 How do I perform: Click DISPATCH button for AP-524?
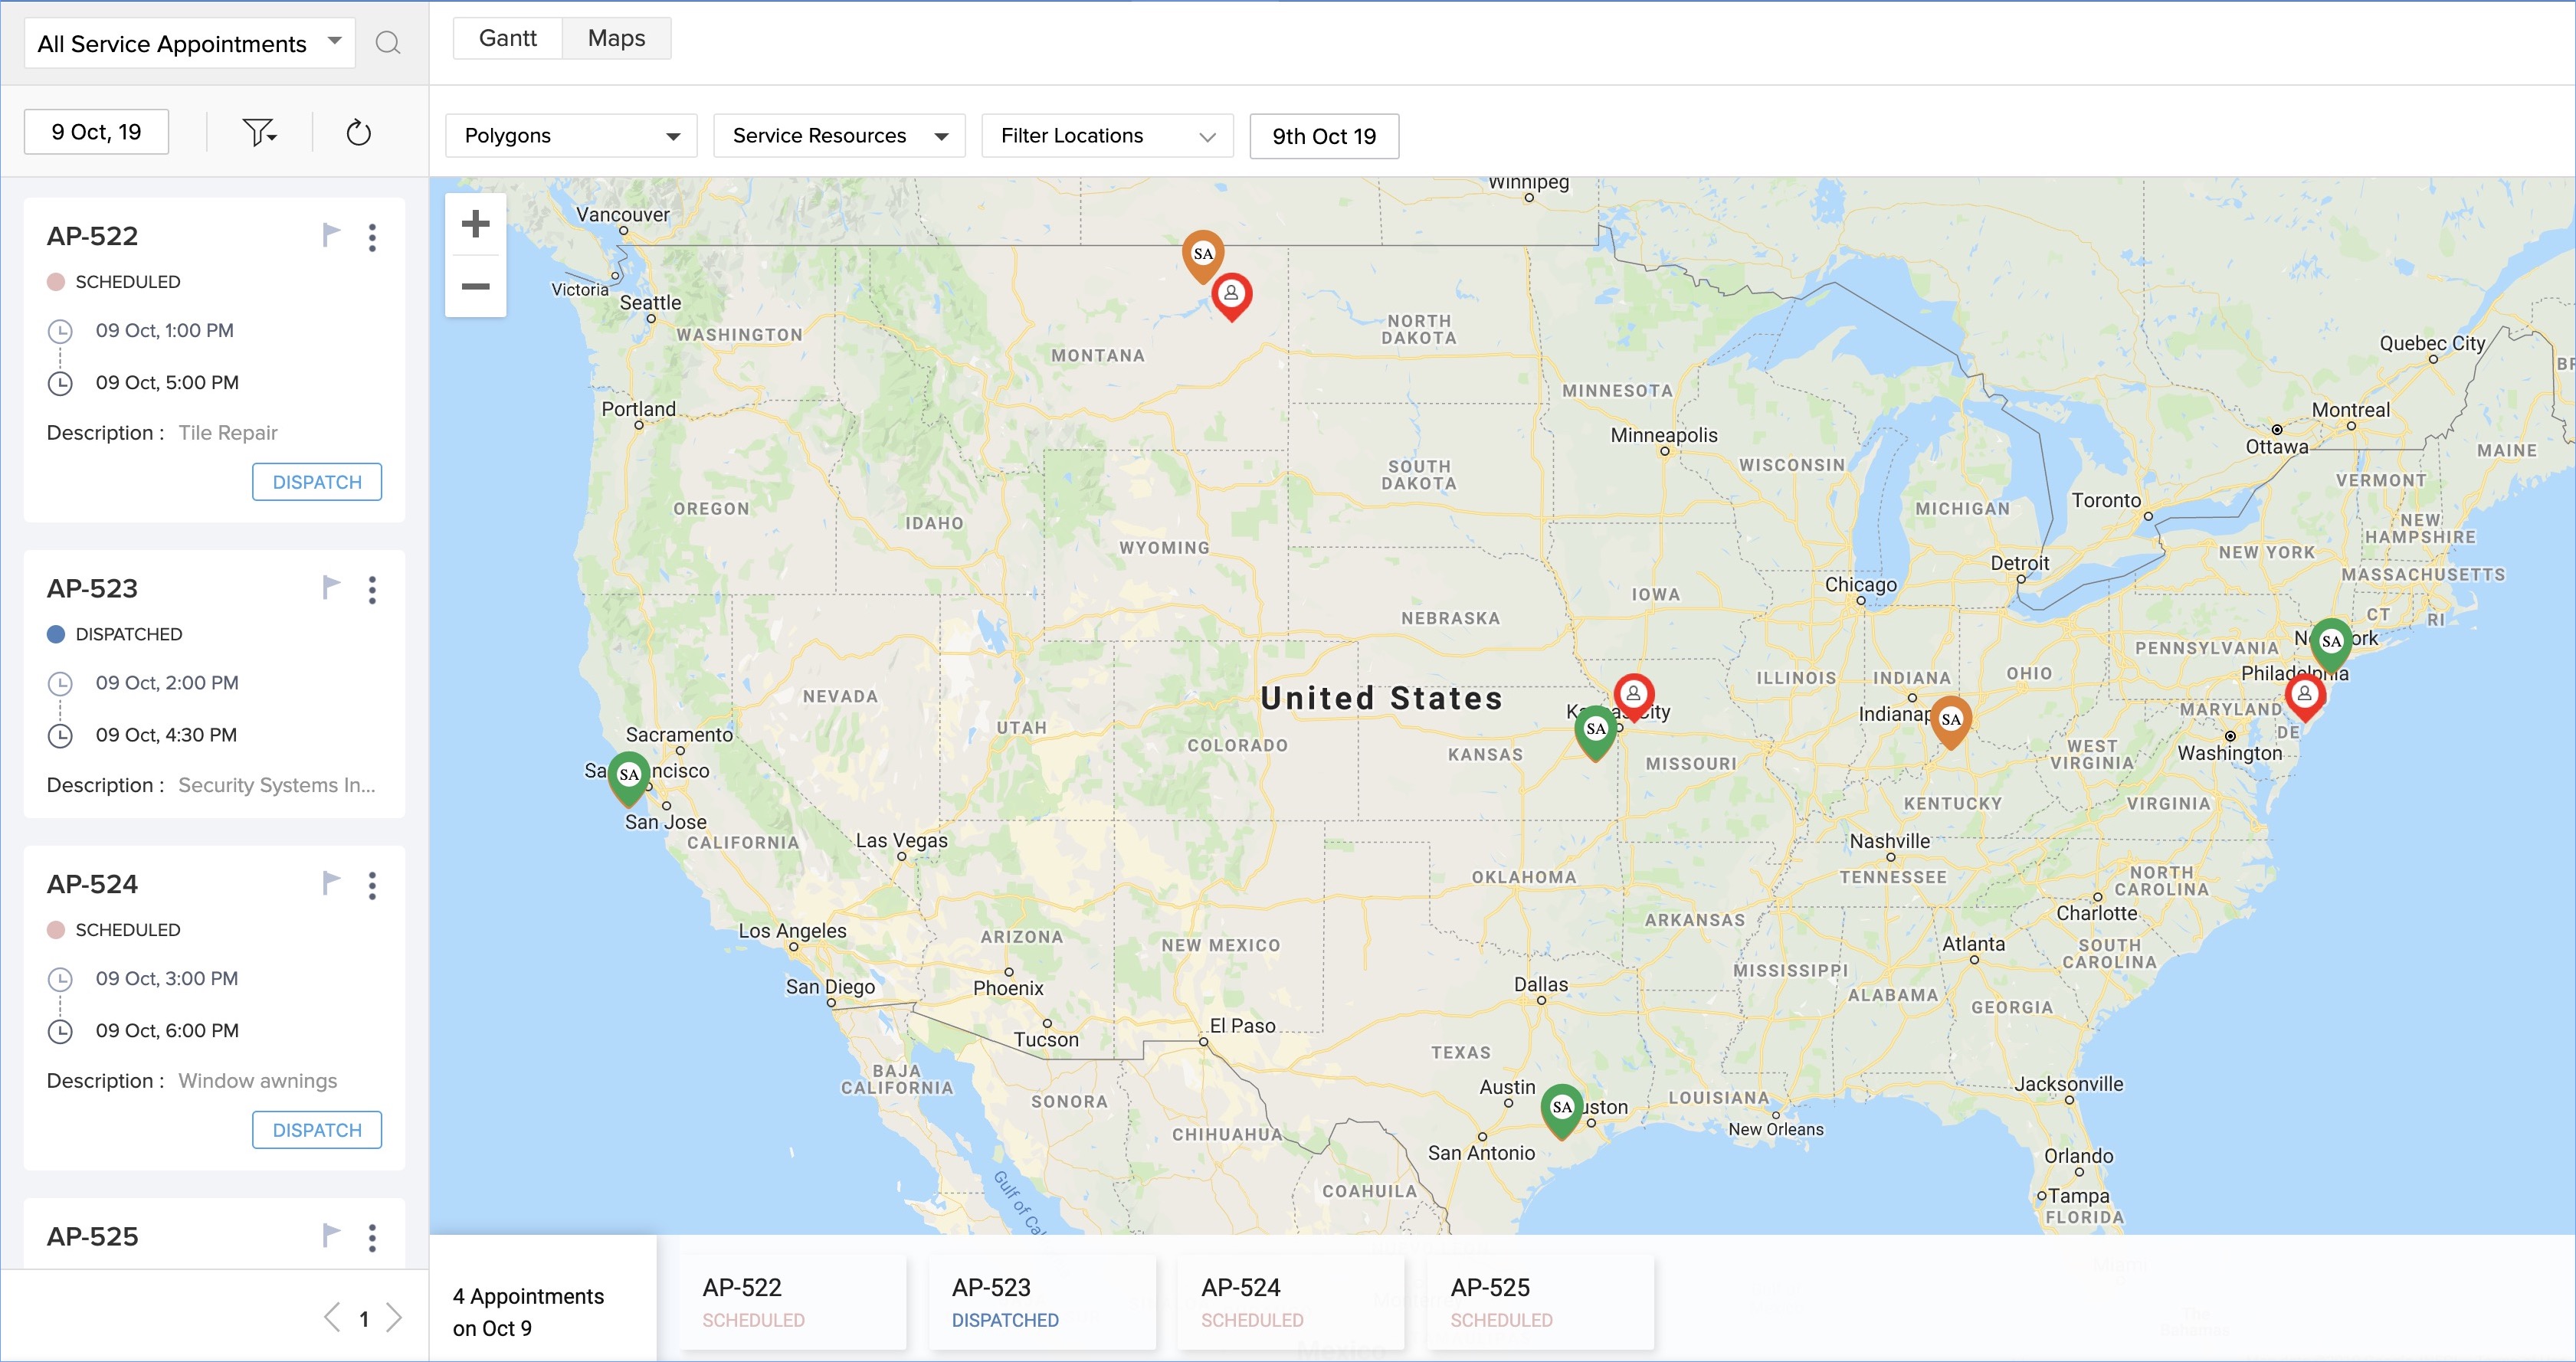[317, 1130]
